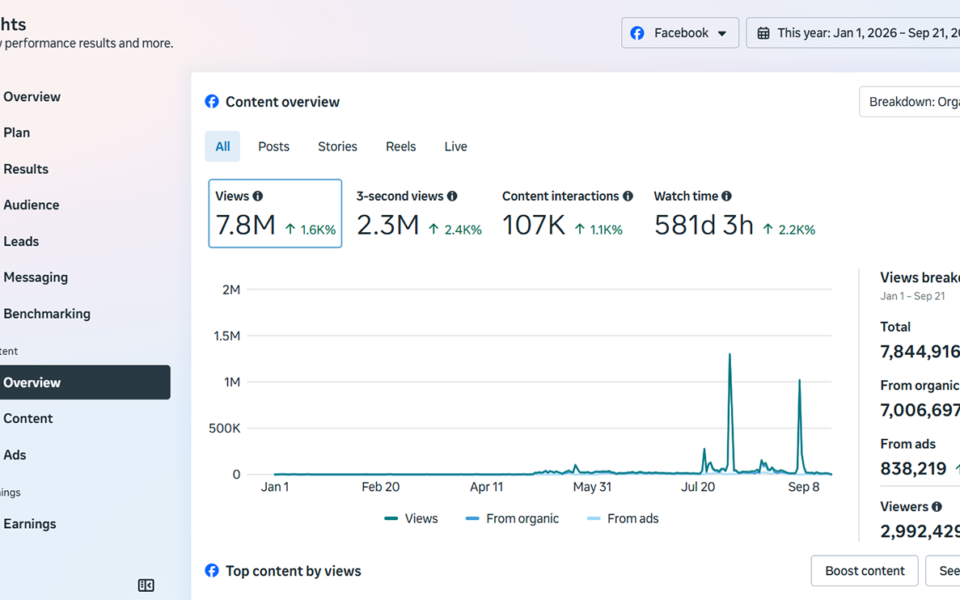Click the 1.5M y-axis label

tap(227, 336)
